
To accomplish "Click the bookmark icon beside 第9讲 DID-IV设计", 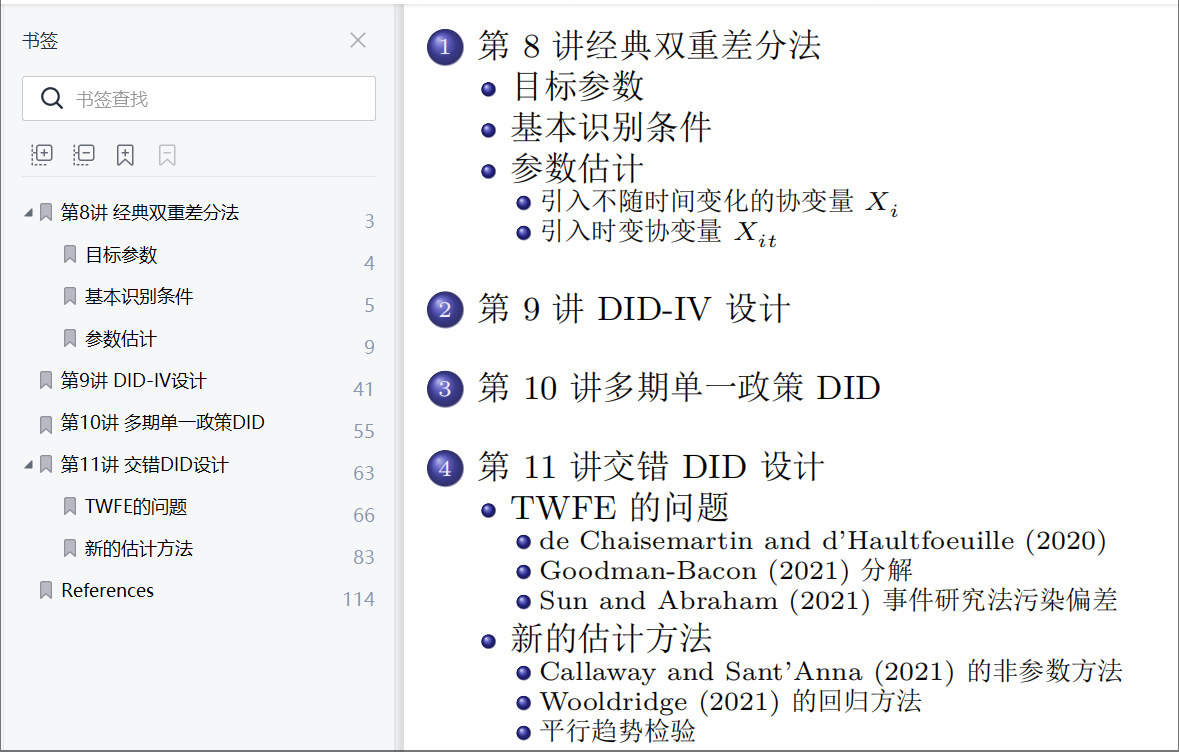I will [x=46, y=381].
